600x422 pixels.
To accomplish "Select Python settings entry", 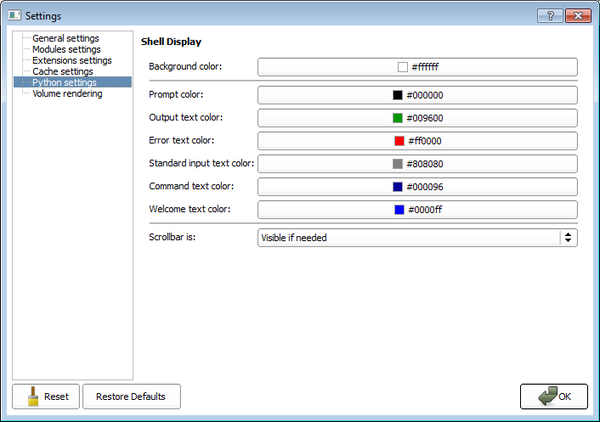I will (x=64, y=82).
